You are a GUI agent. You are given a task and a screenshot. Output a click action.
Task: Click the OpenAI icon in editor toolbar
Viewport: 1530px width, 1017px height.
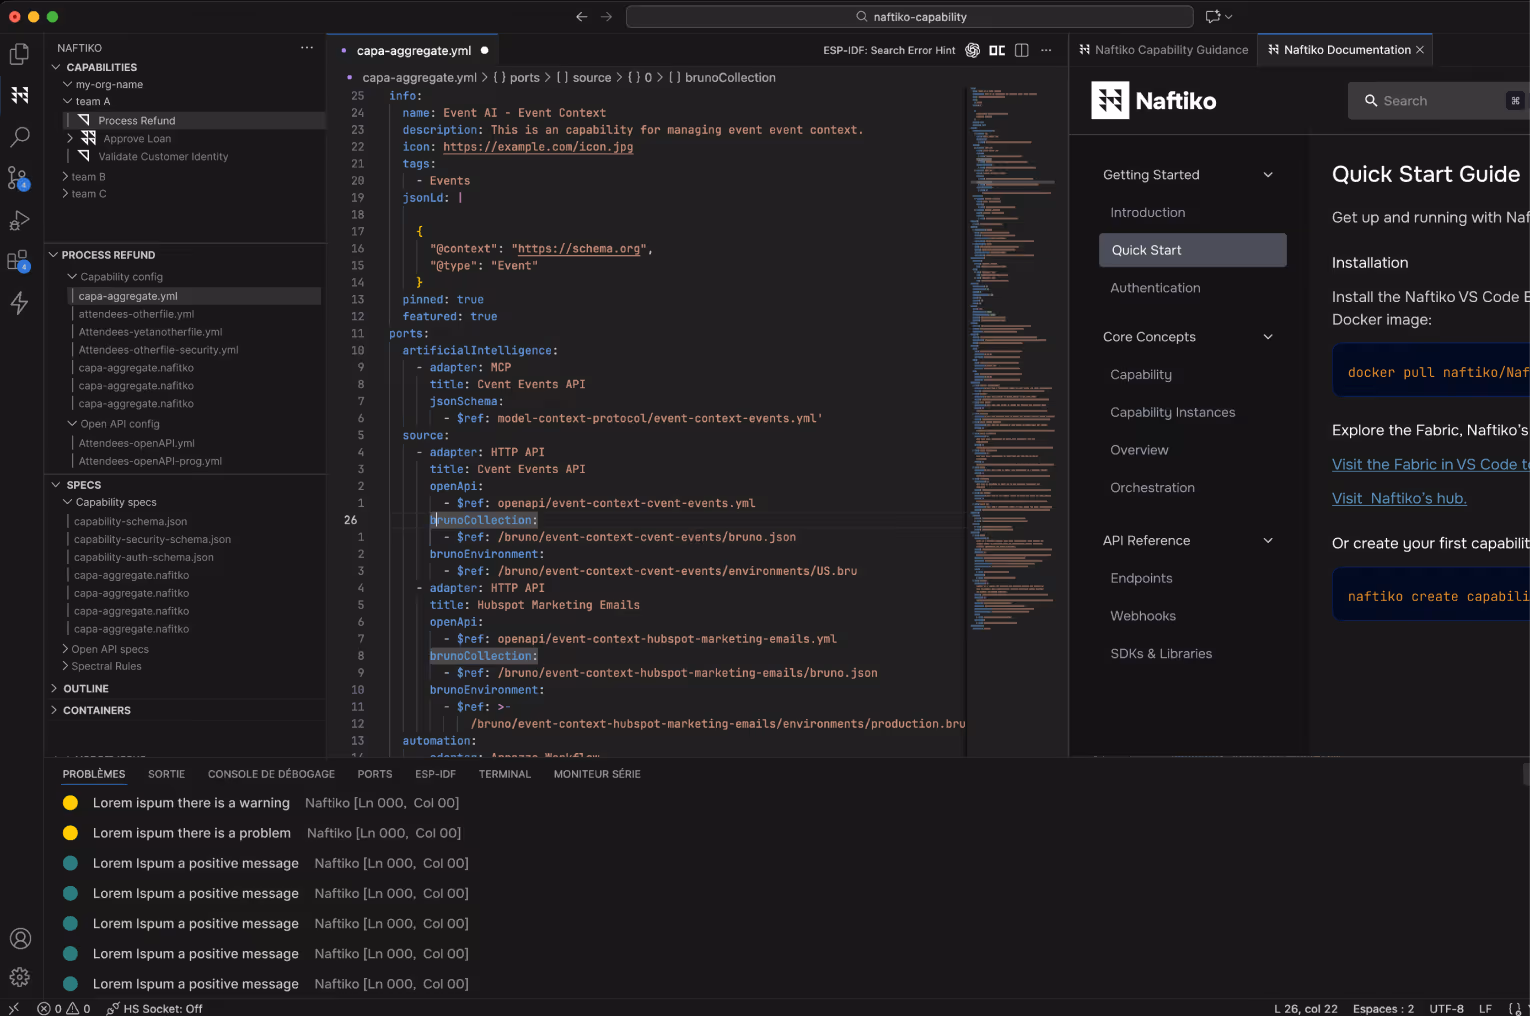click(972, 50)
